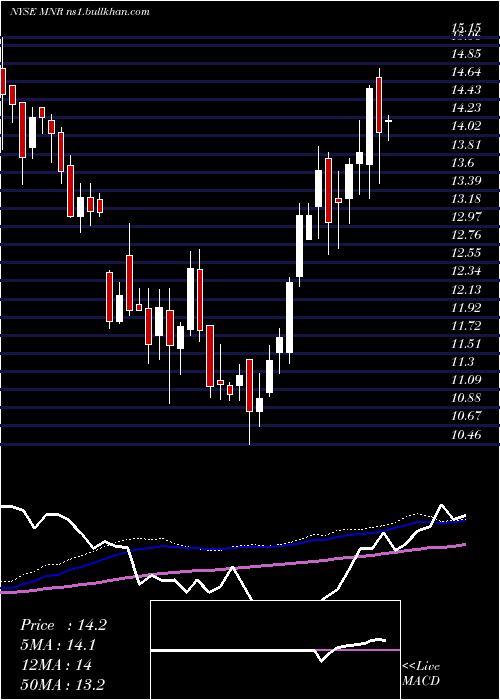Click the 14.02 price axis label
500x700 pixels.
(x=466, y=126)
